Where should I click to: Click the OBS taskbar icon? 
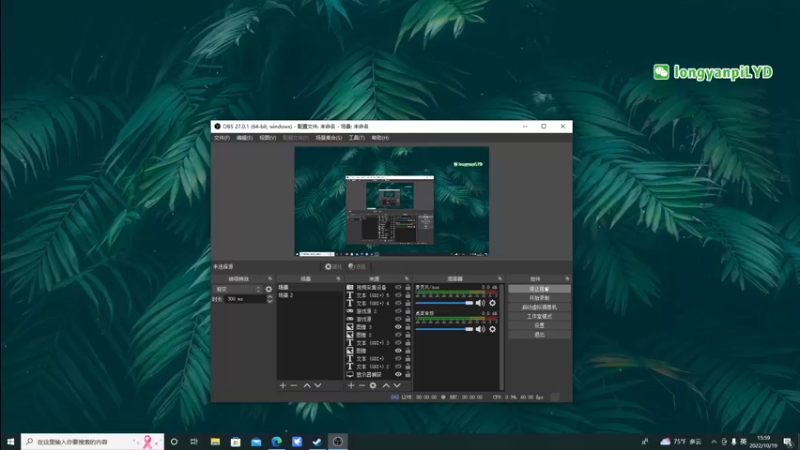coord(338,442)
